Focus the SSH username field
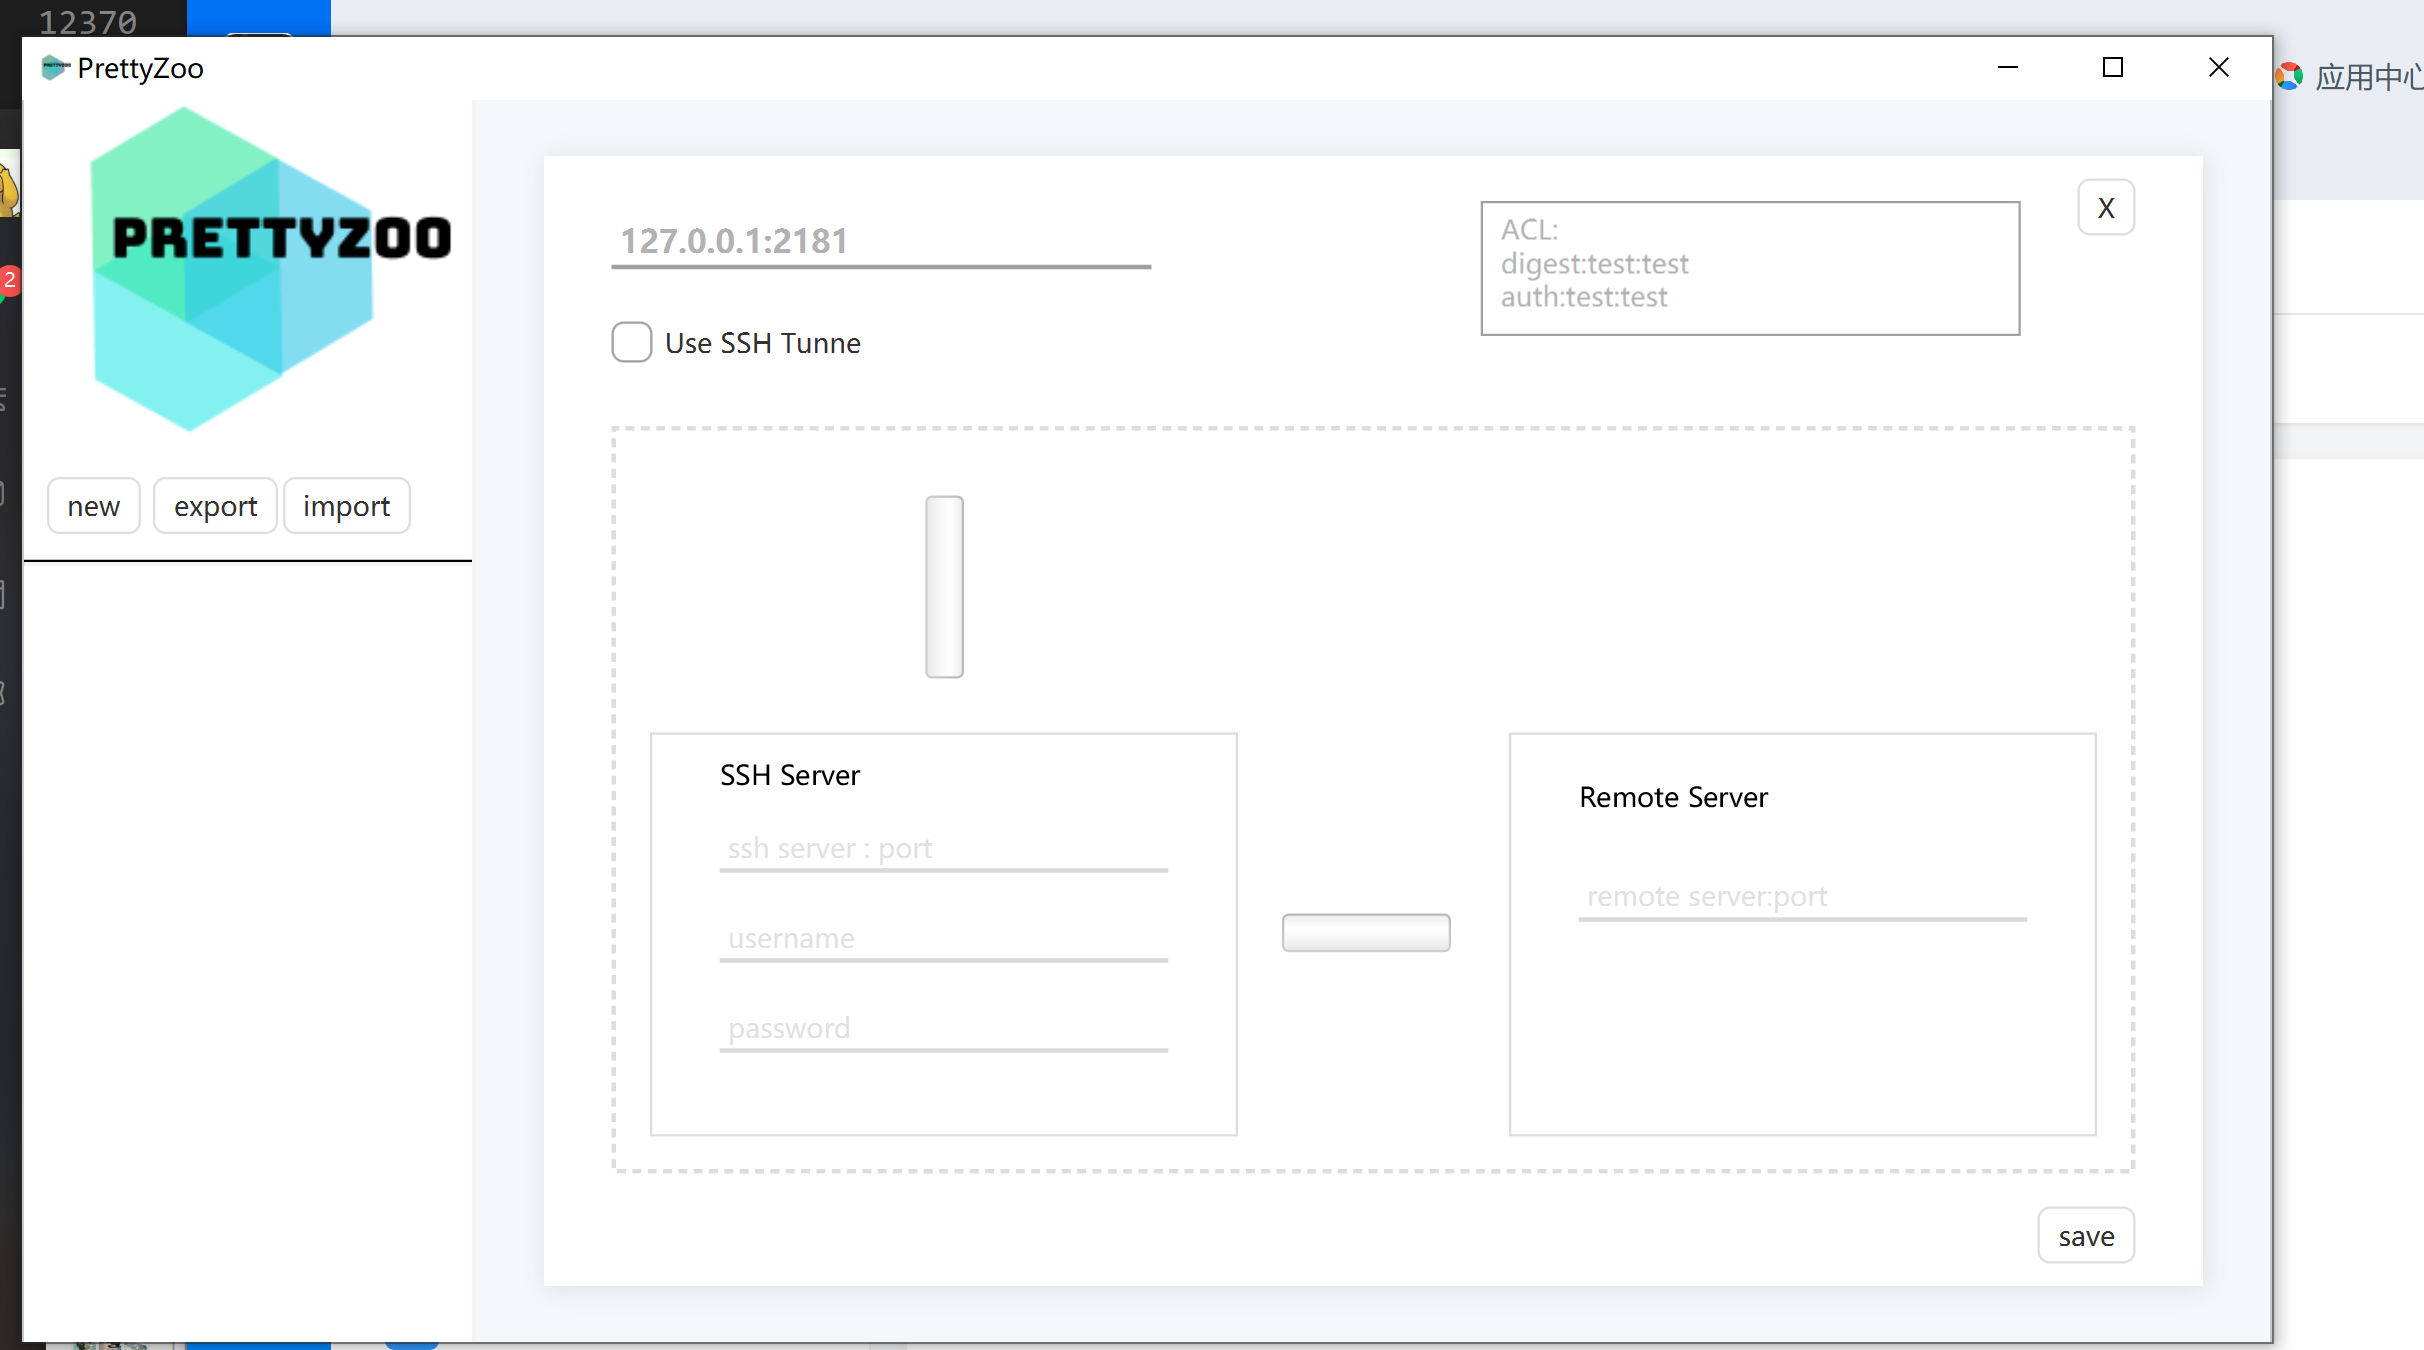Screen dimensions: 2424x1350 click(x=942, y=939)
